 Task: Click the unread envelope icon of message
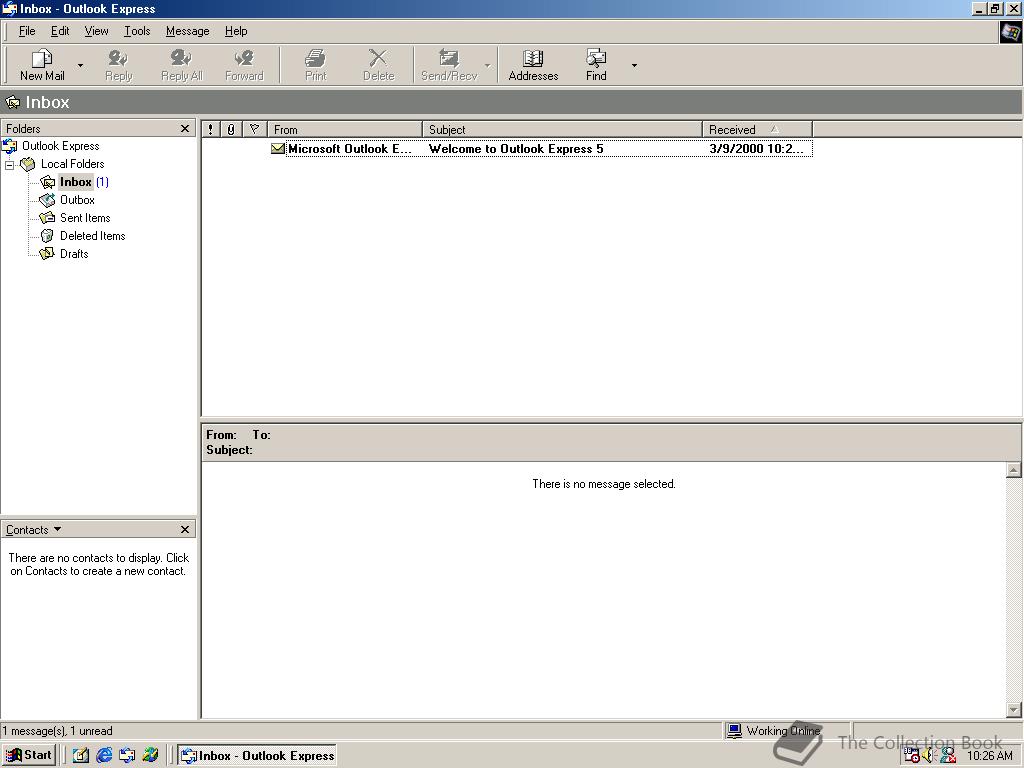click(x=278, y=149)
